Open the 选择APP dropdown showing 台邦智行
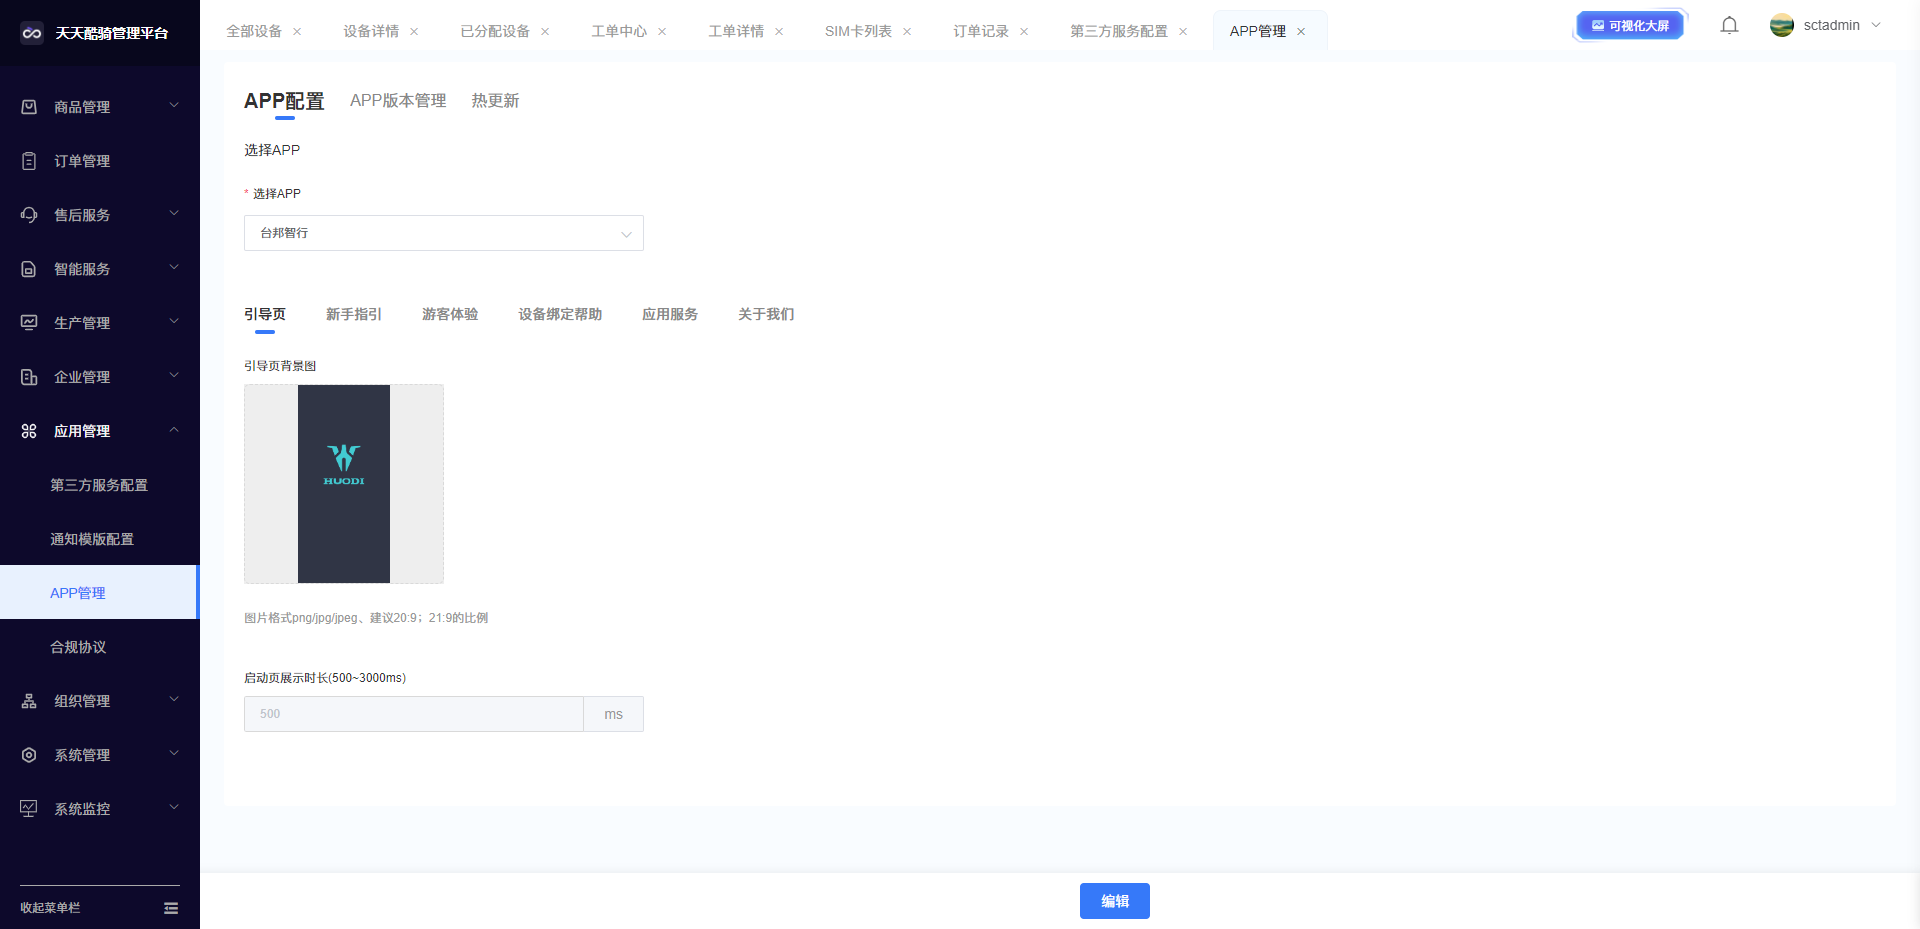 click(x=443, y=233)
